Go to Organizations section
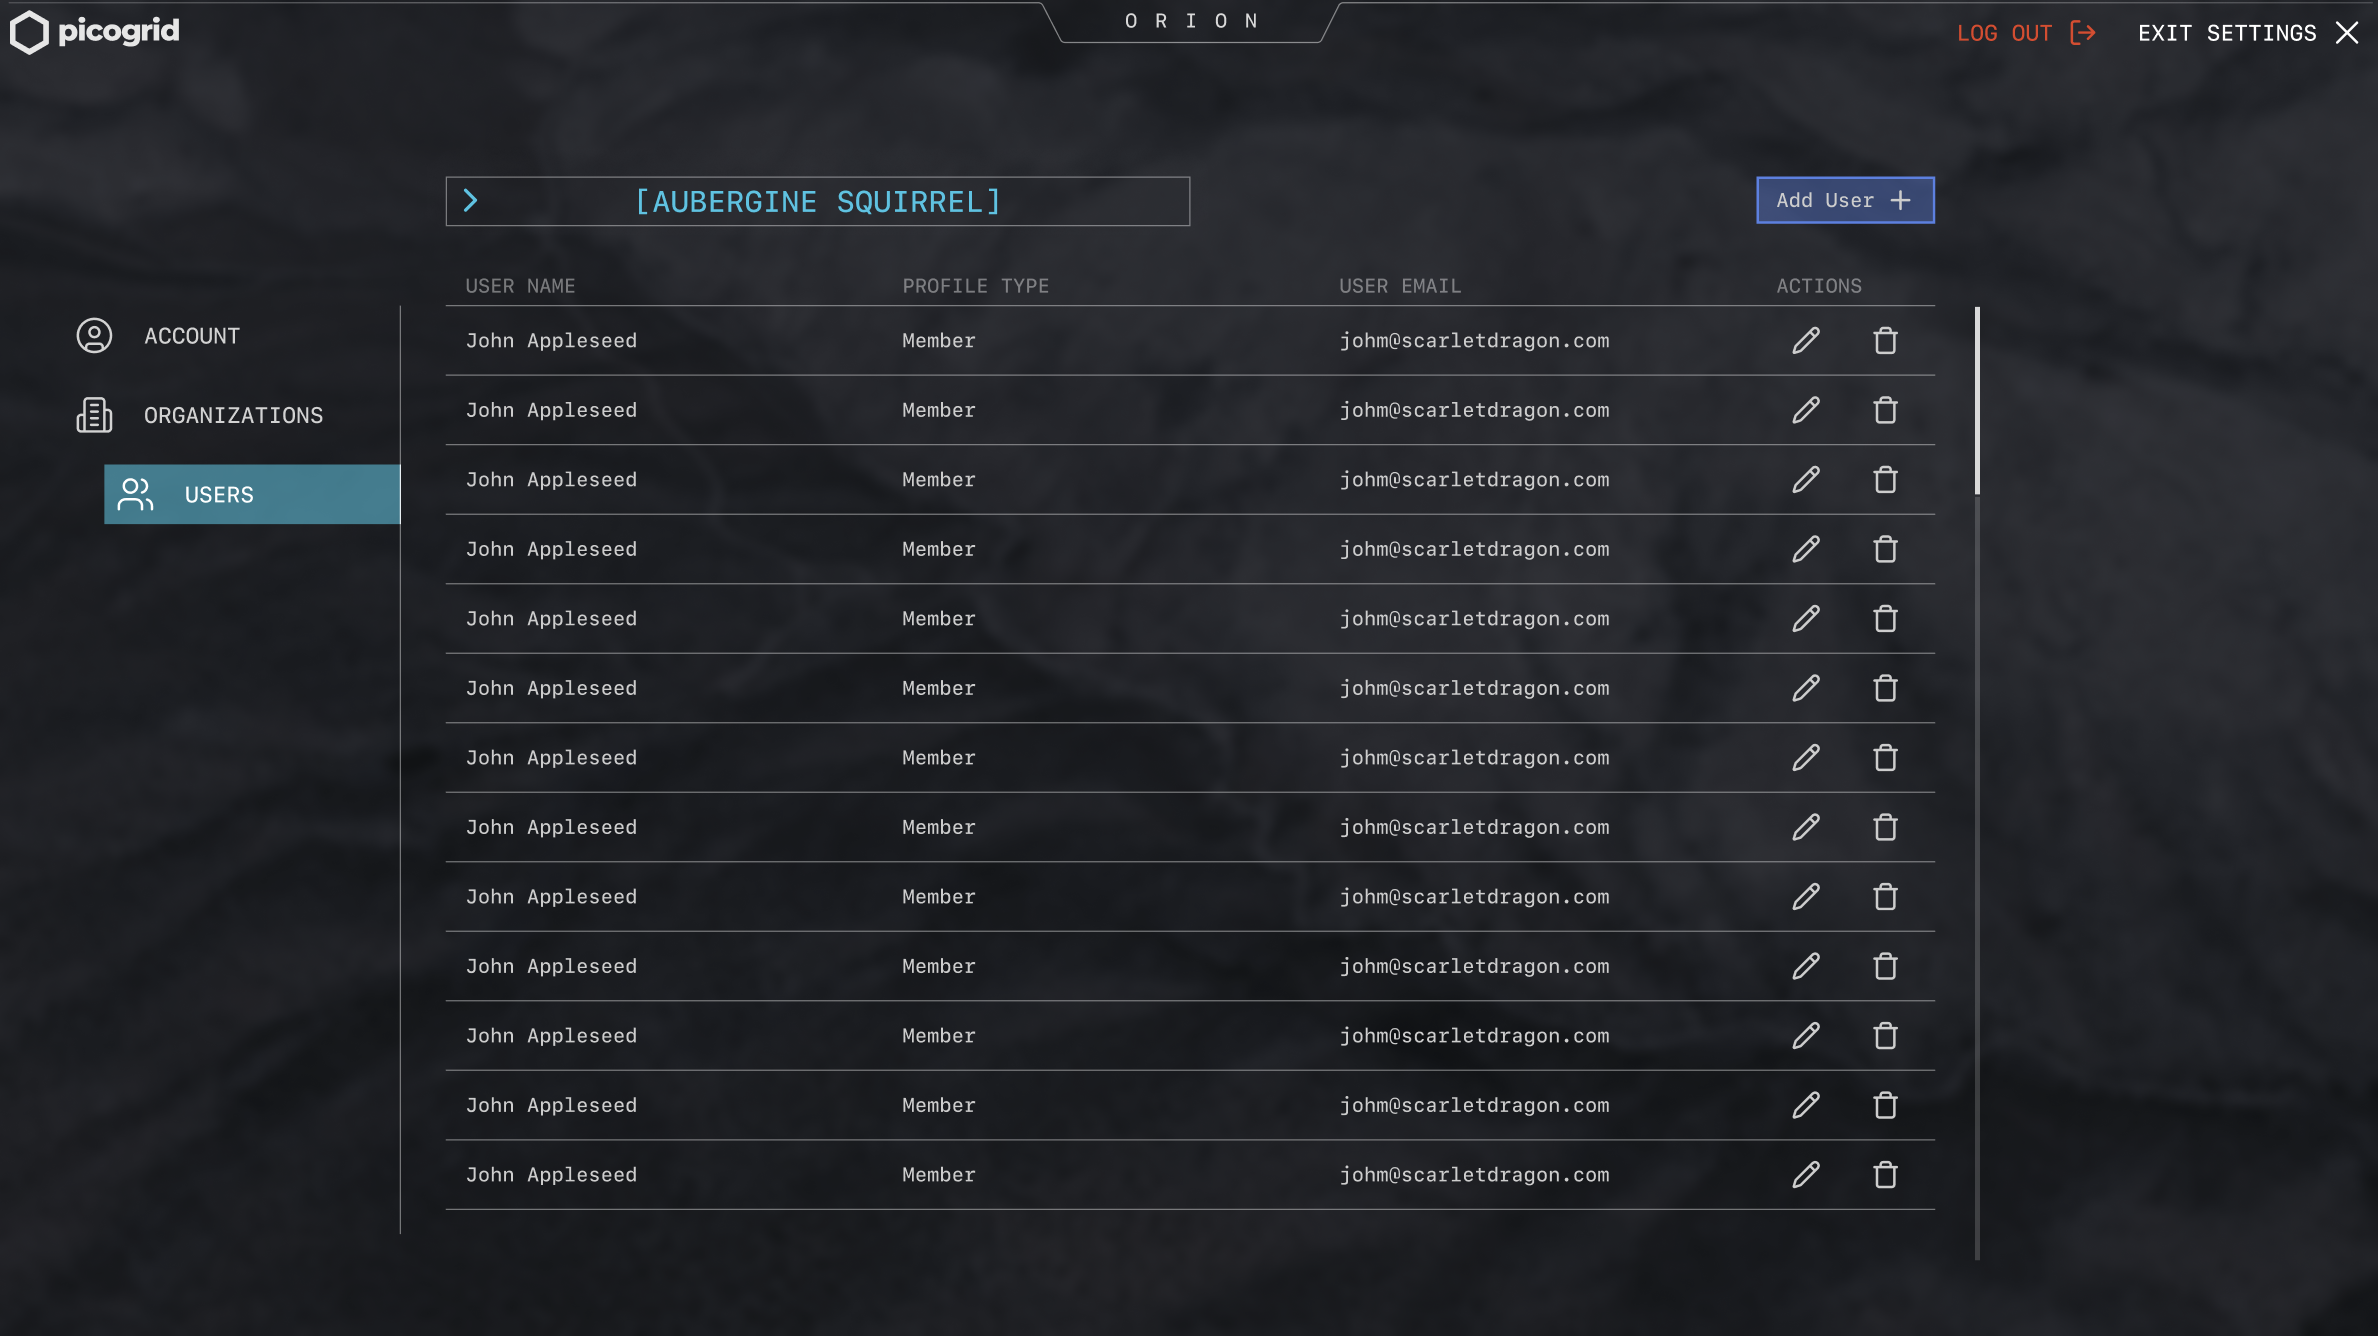The height and width of the screenshot is (1336, 2378). tap(233, 415)
